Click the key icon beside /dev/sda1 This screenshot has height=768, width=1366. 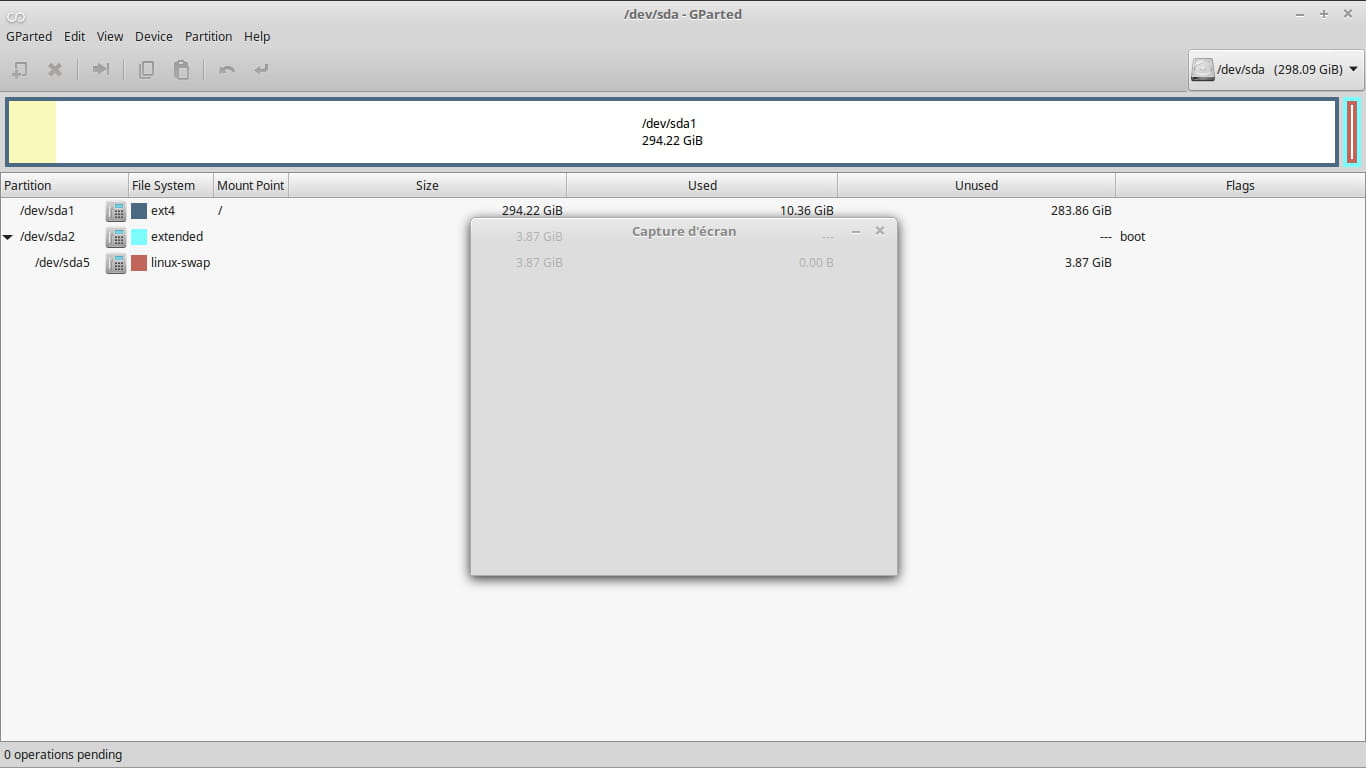coord(116,211)
